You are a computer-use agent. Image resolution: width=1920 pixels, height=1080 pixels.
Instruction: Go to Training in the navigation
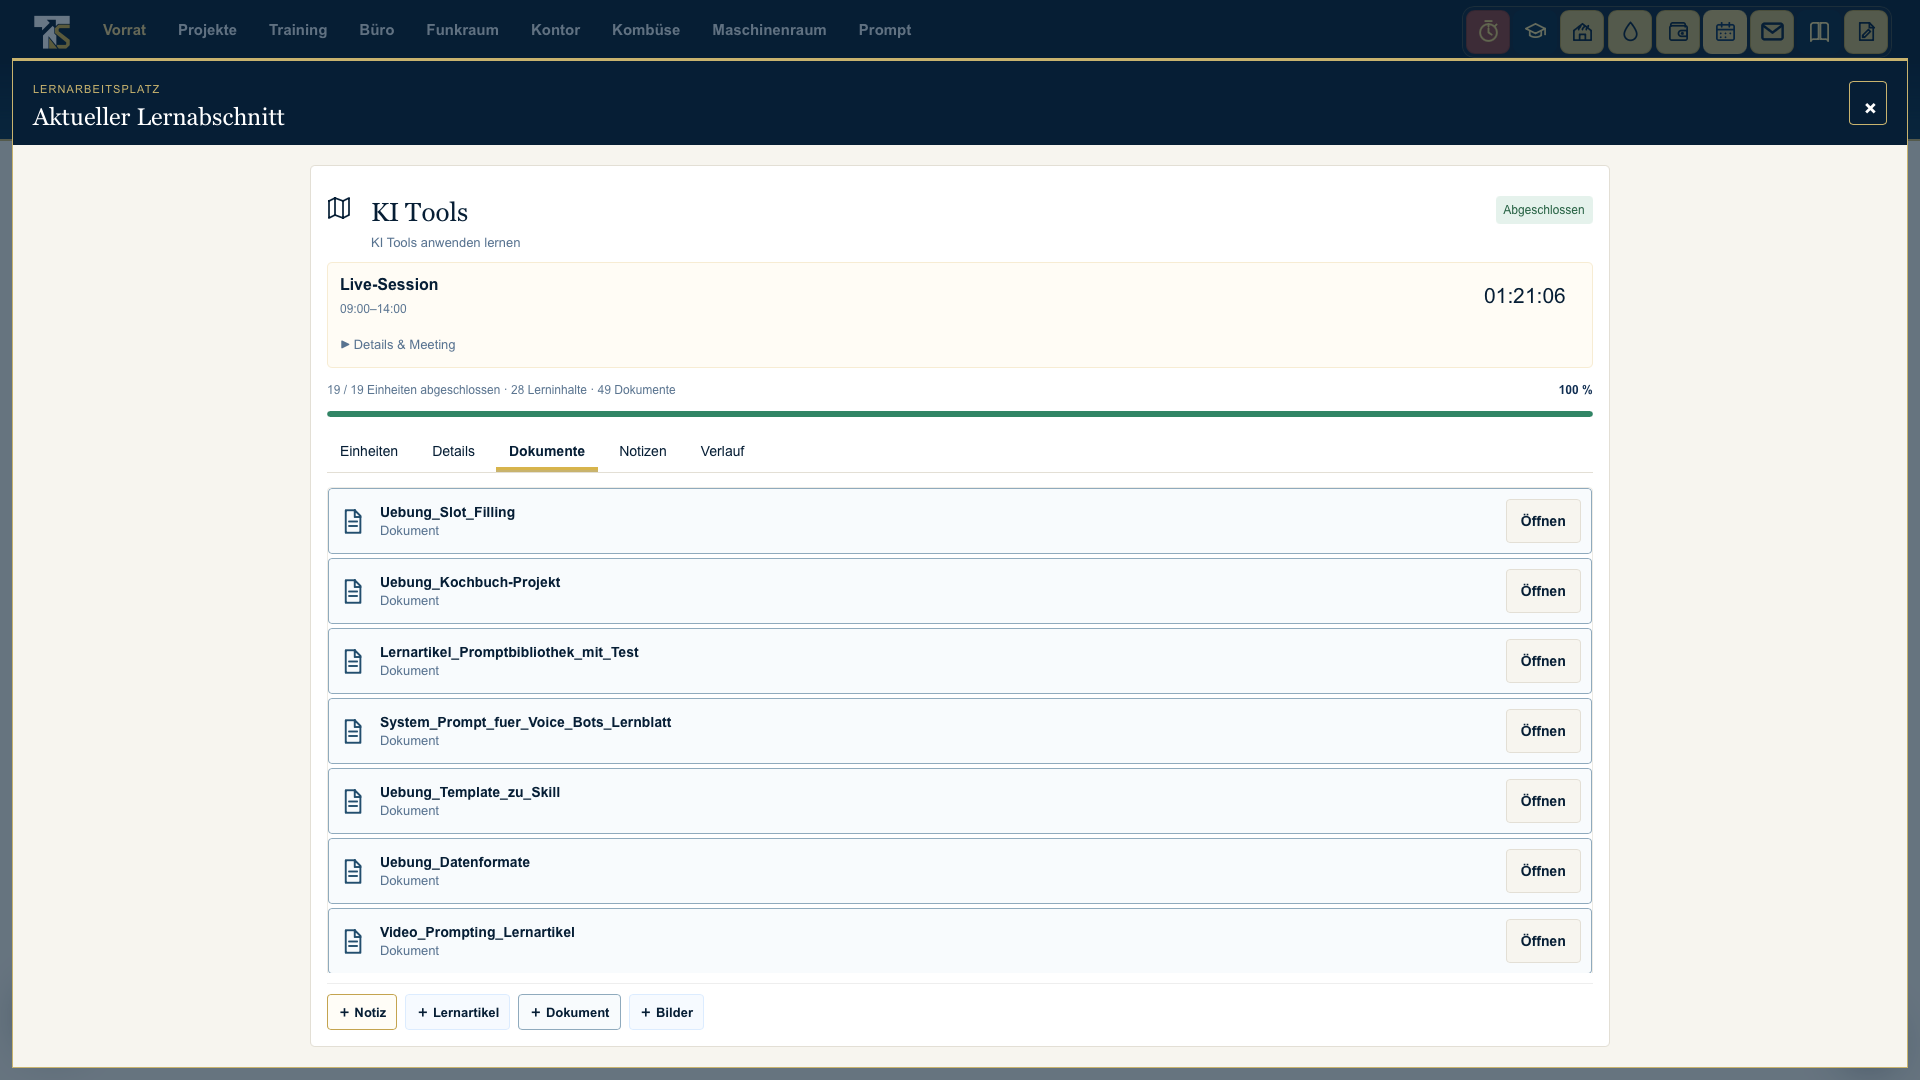click(x=298, y=30)
